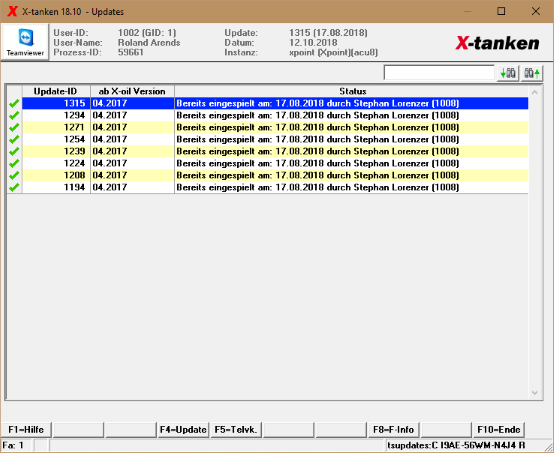The image size is (554, 453).
Task: Click the ab X-oil Version column header
Action: pos(132,91)
